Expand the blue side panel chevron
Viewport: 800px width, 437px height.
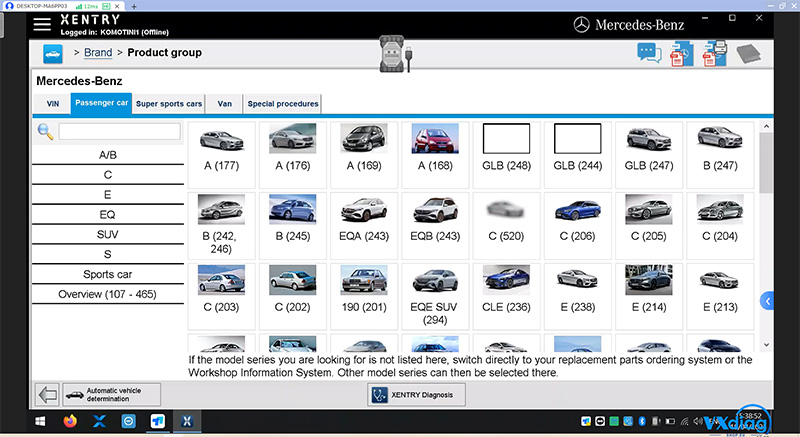coord(767,301)
